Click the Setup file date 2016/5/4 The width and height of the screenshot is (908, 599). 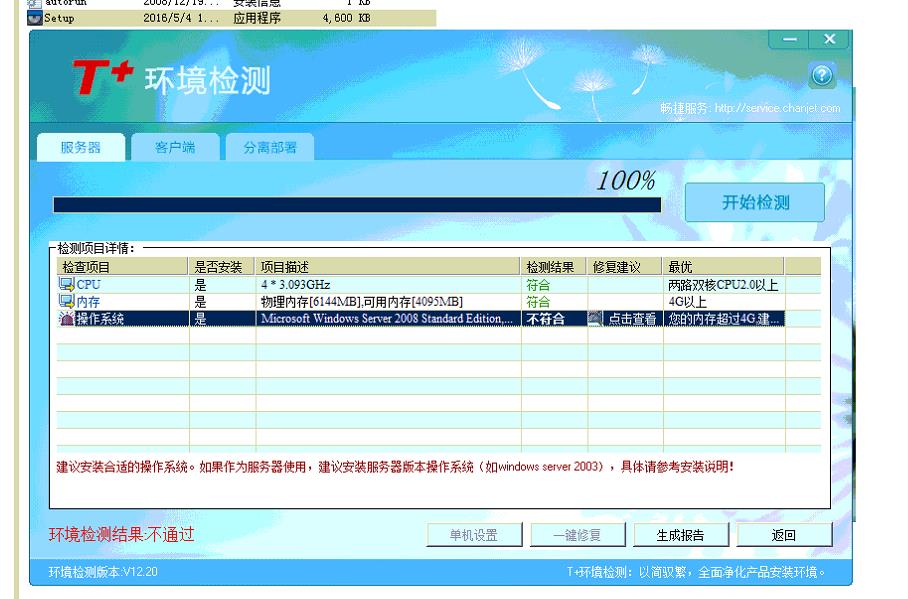(x=181, y=18)
